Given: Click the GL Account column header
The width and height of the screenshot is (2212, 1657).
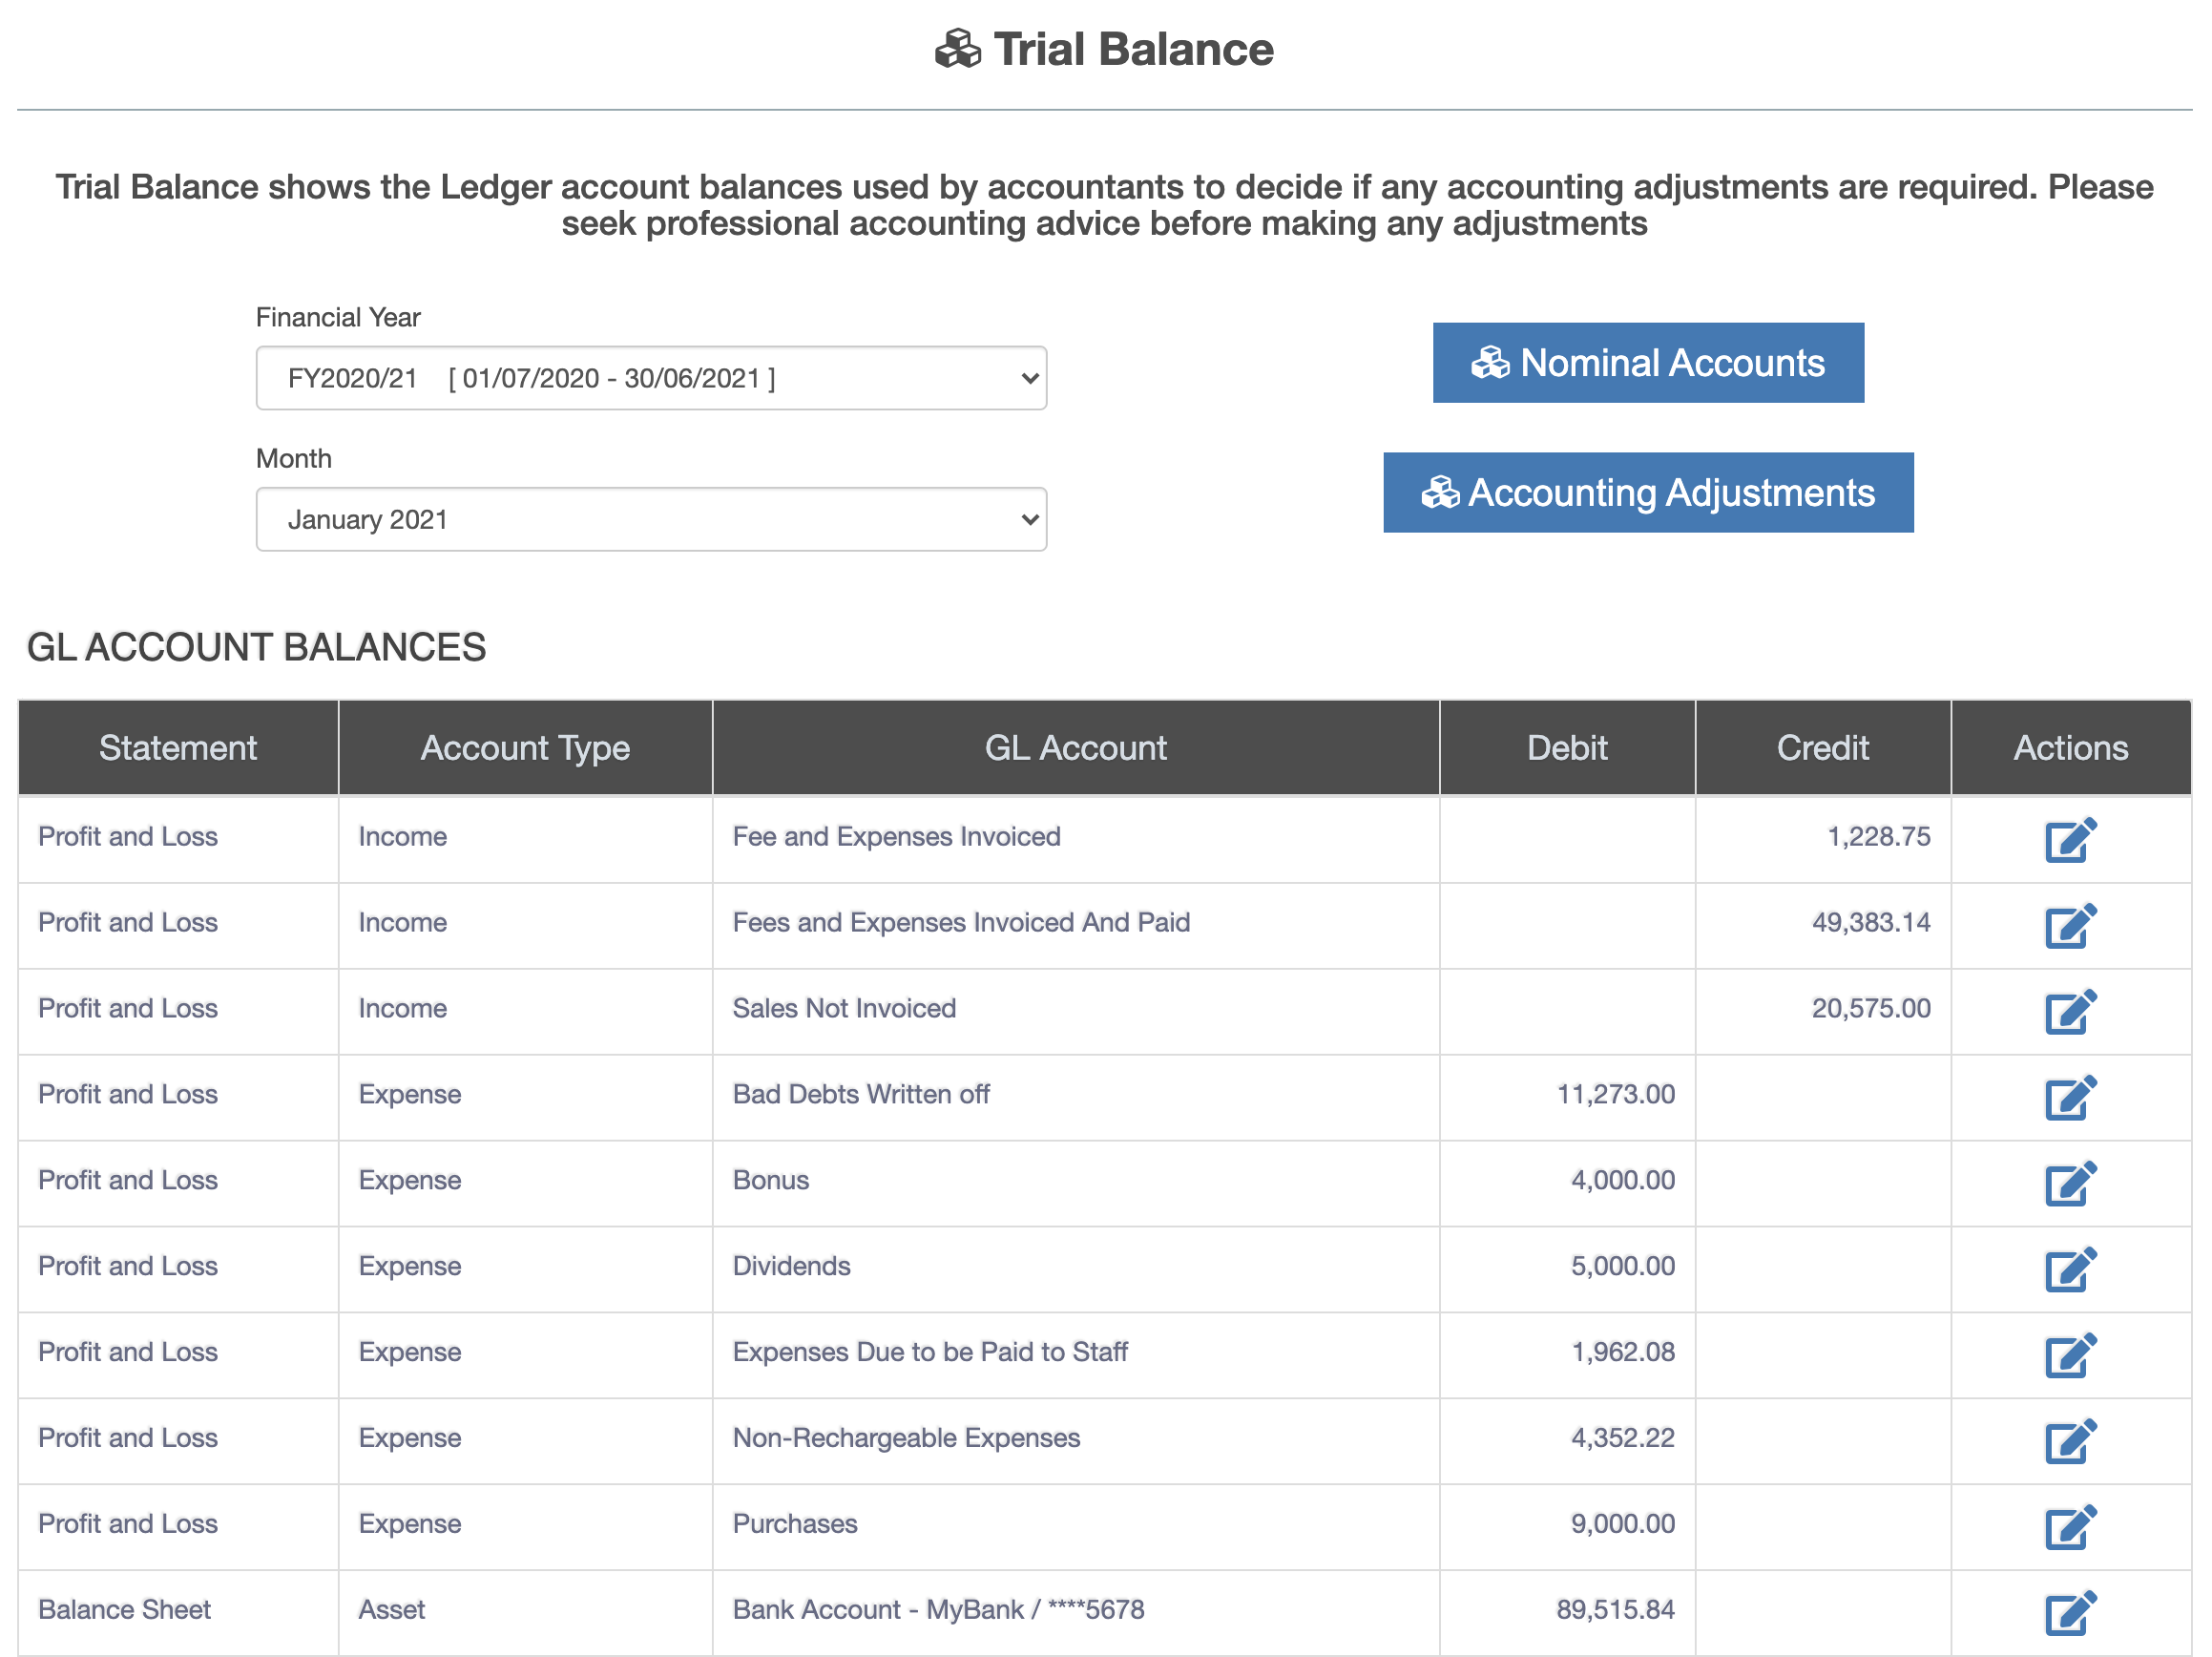Looking at the screenshot, I should point(1076,748).
